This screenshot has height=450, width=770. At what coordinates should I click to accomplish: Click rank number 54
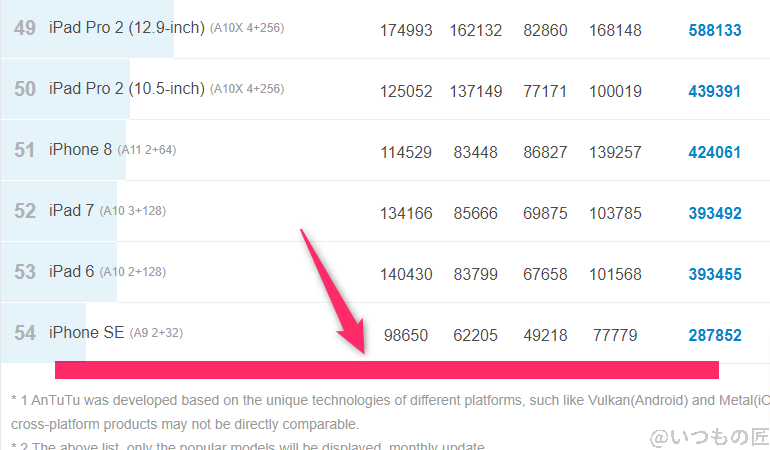click(25, 333)
